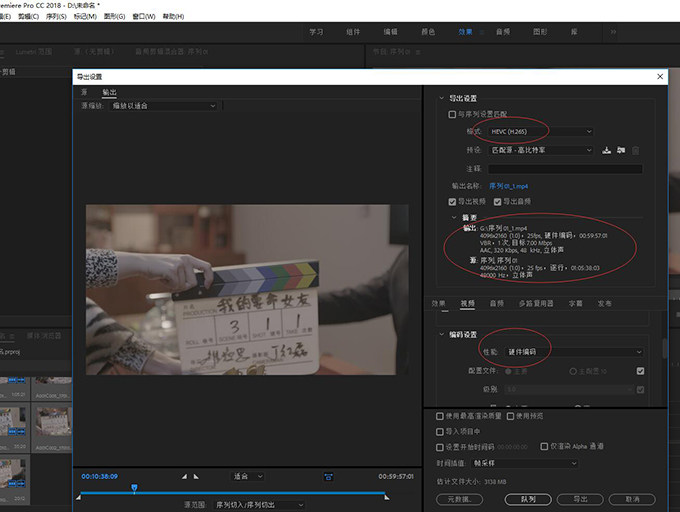Switch to 颜色 workspace
680x512 pixels.
pos(428,32)
